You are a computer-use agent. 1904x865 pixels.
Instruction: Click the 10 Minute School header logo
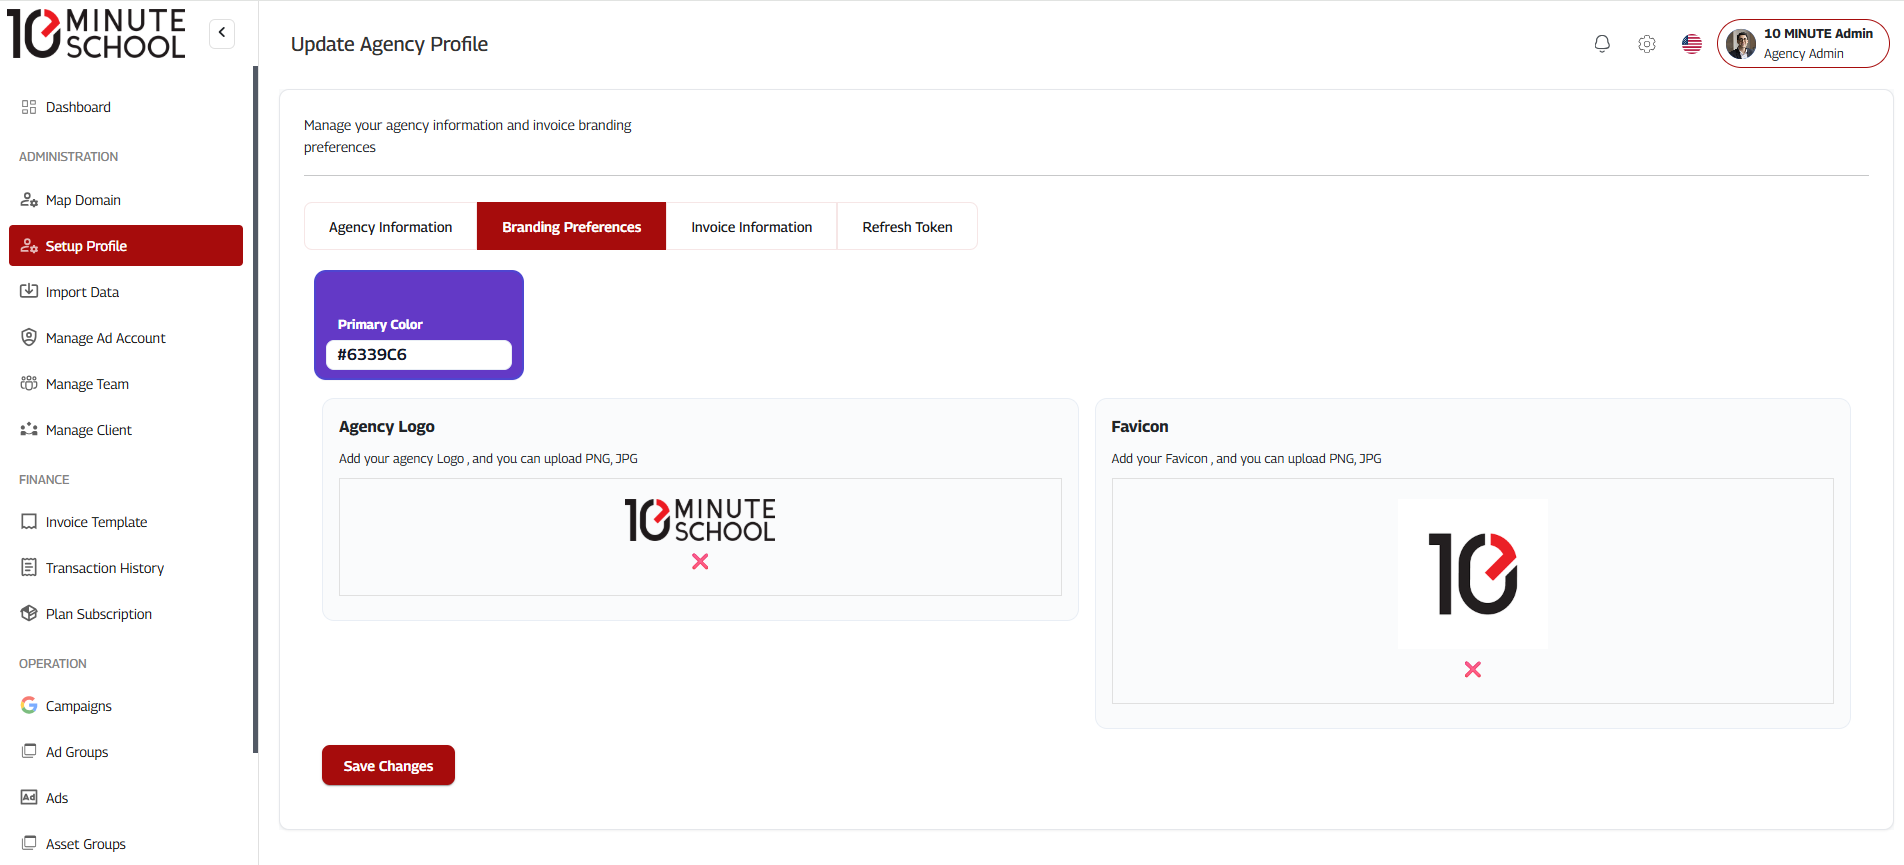tap(97, 34)
